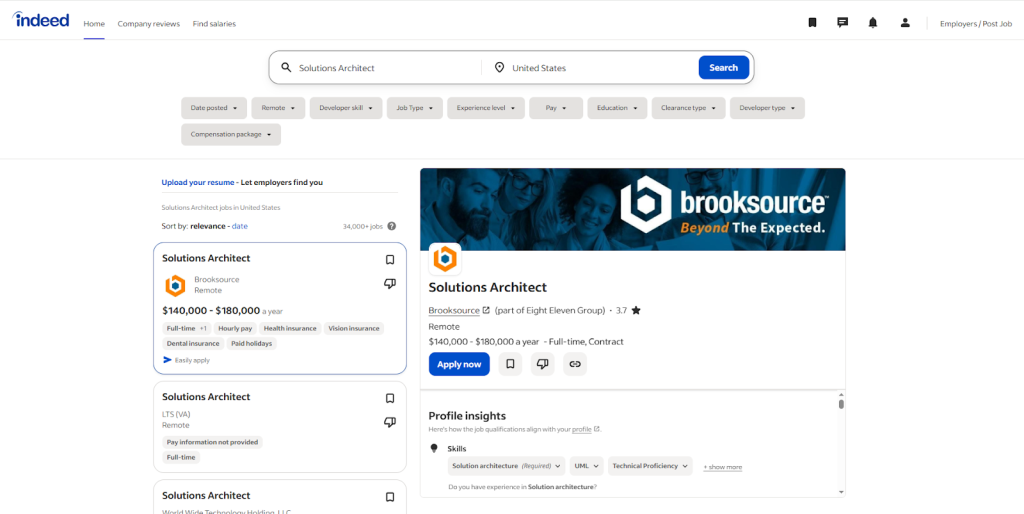Click the scrollbar up arrow in details panel

841,394
